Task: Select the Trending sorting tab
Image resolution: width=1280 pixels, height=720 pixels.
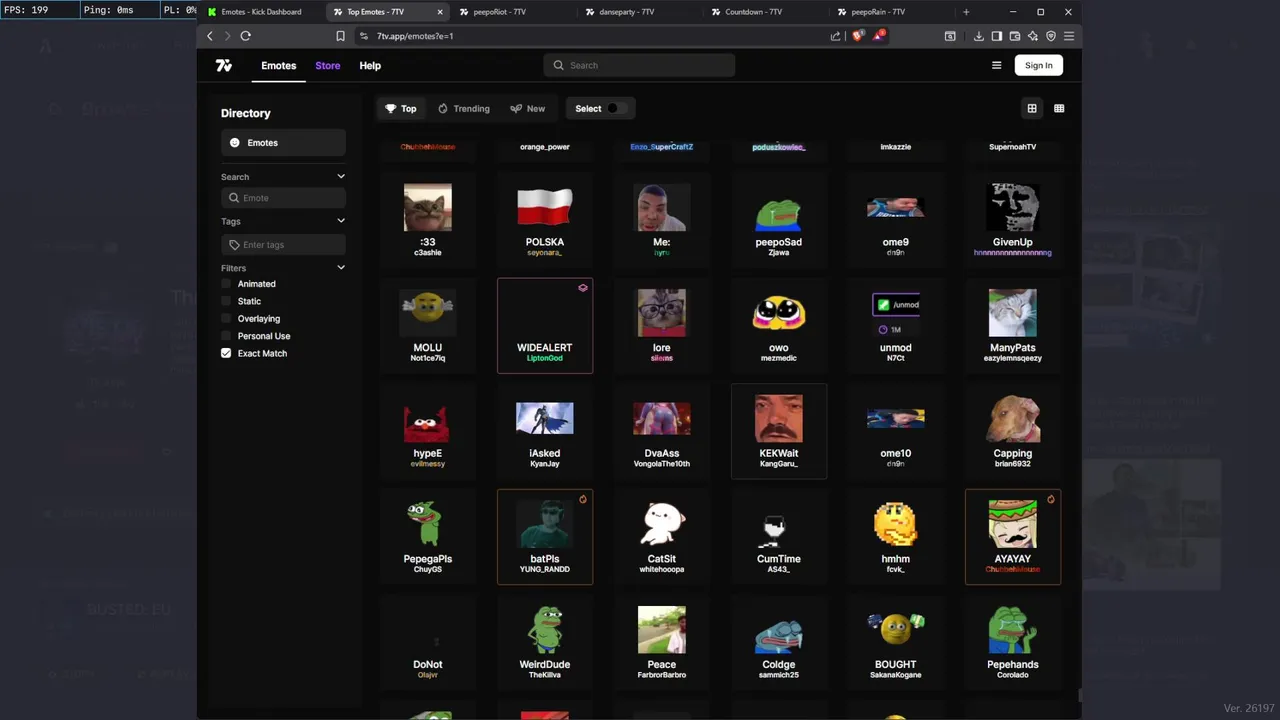Action: tap(464, 108)
